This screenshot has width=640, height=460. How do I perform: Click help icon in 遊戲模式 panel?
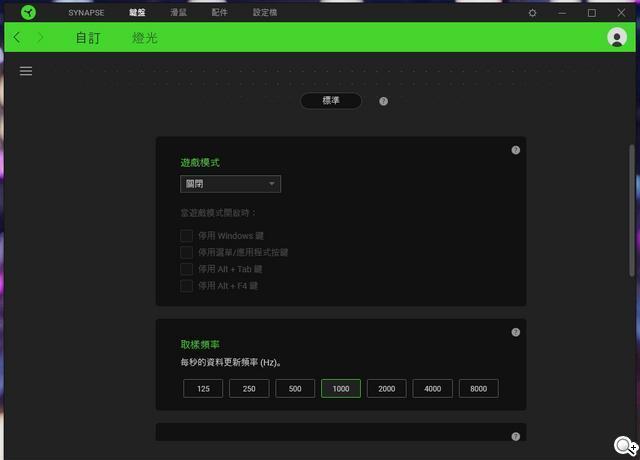(x=515, y=150)
